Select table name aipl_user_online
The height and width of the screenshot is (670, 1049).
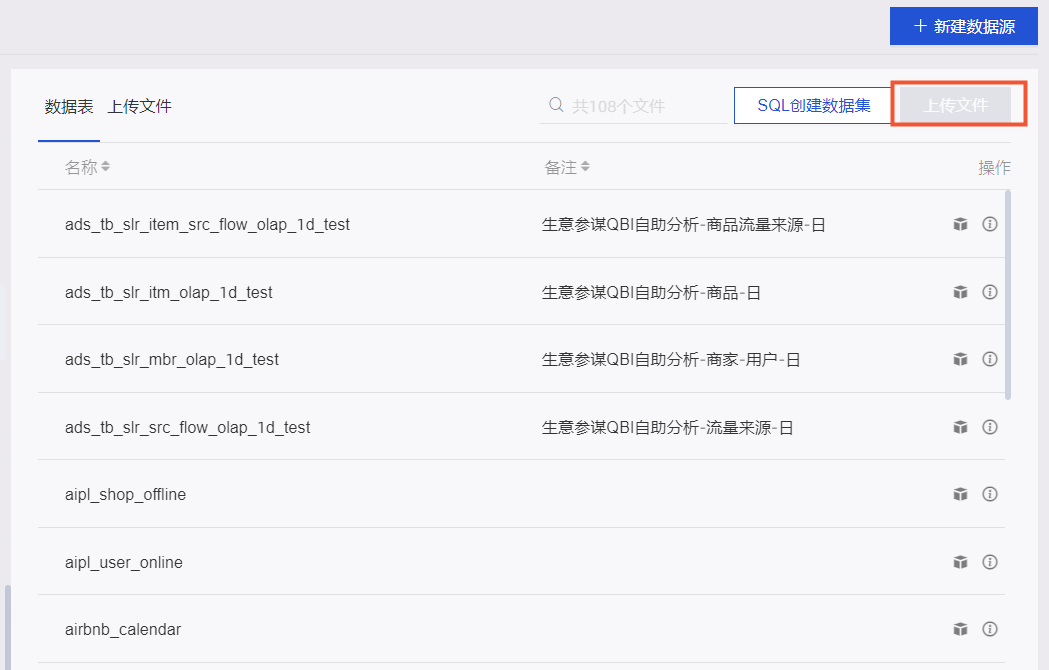click(x=124, y=562)
